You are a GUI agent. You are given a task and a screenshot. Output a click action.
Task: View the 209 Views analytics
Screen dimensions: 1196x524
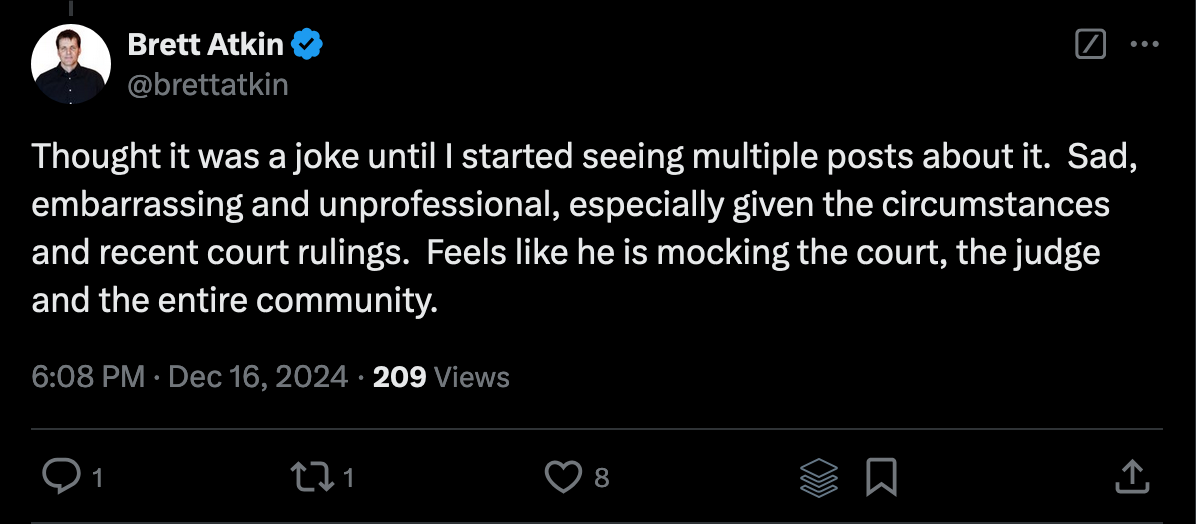click(441, 377)
